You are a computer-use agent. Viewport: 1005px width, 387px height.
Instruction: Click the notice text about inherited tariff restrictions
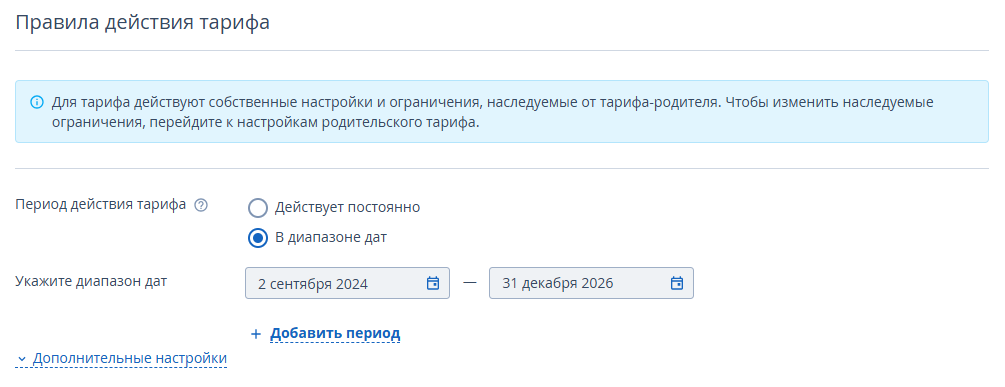click(492, 112)
